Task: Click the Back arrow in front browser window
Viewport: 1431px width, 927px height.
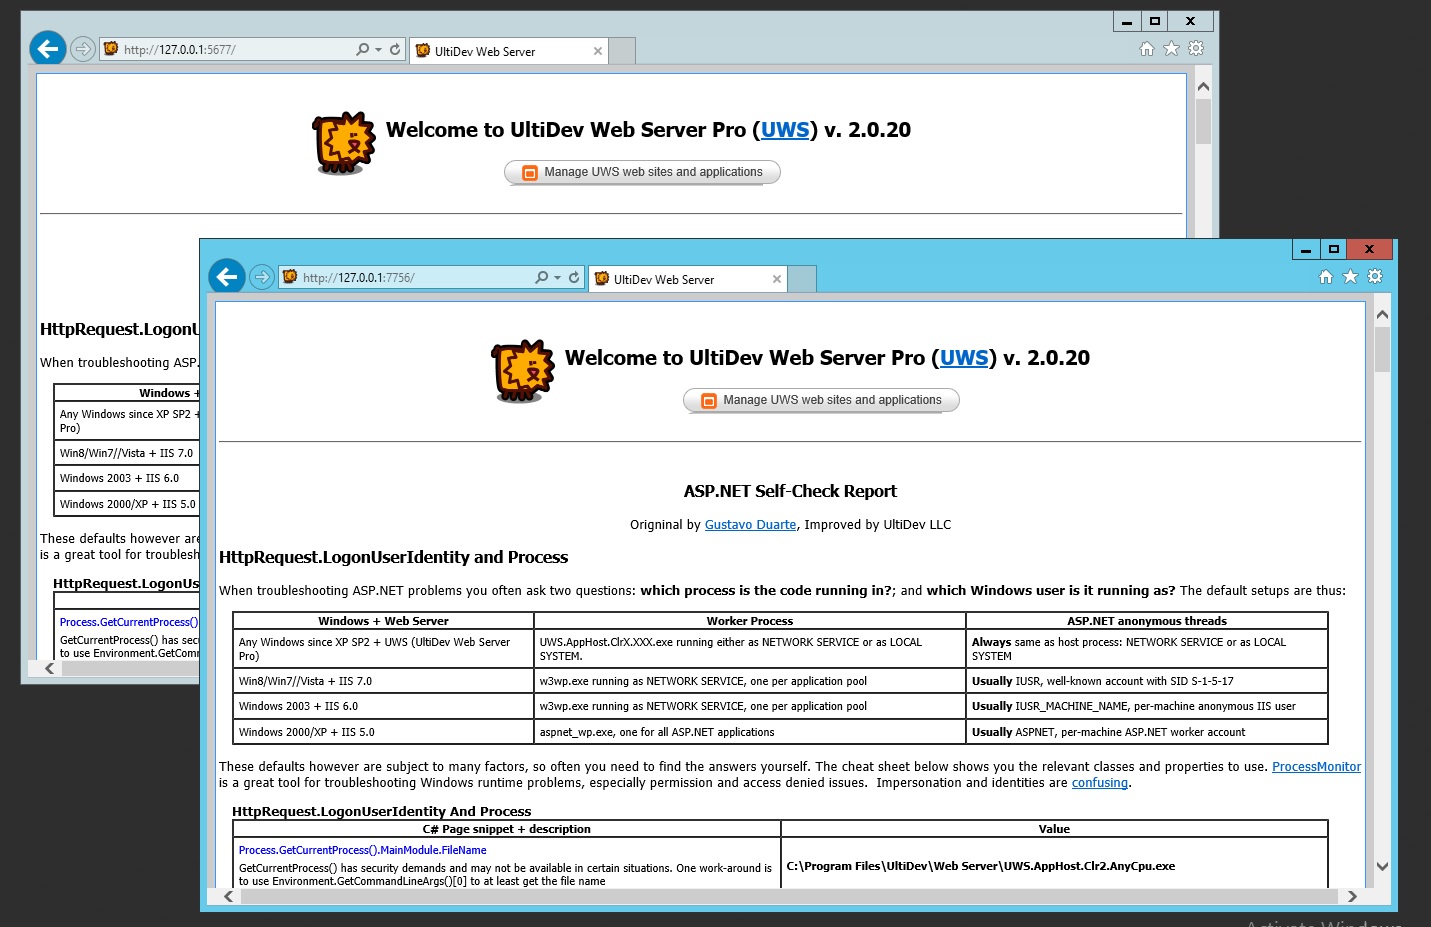Action: click(x=227, y=276)
